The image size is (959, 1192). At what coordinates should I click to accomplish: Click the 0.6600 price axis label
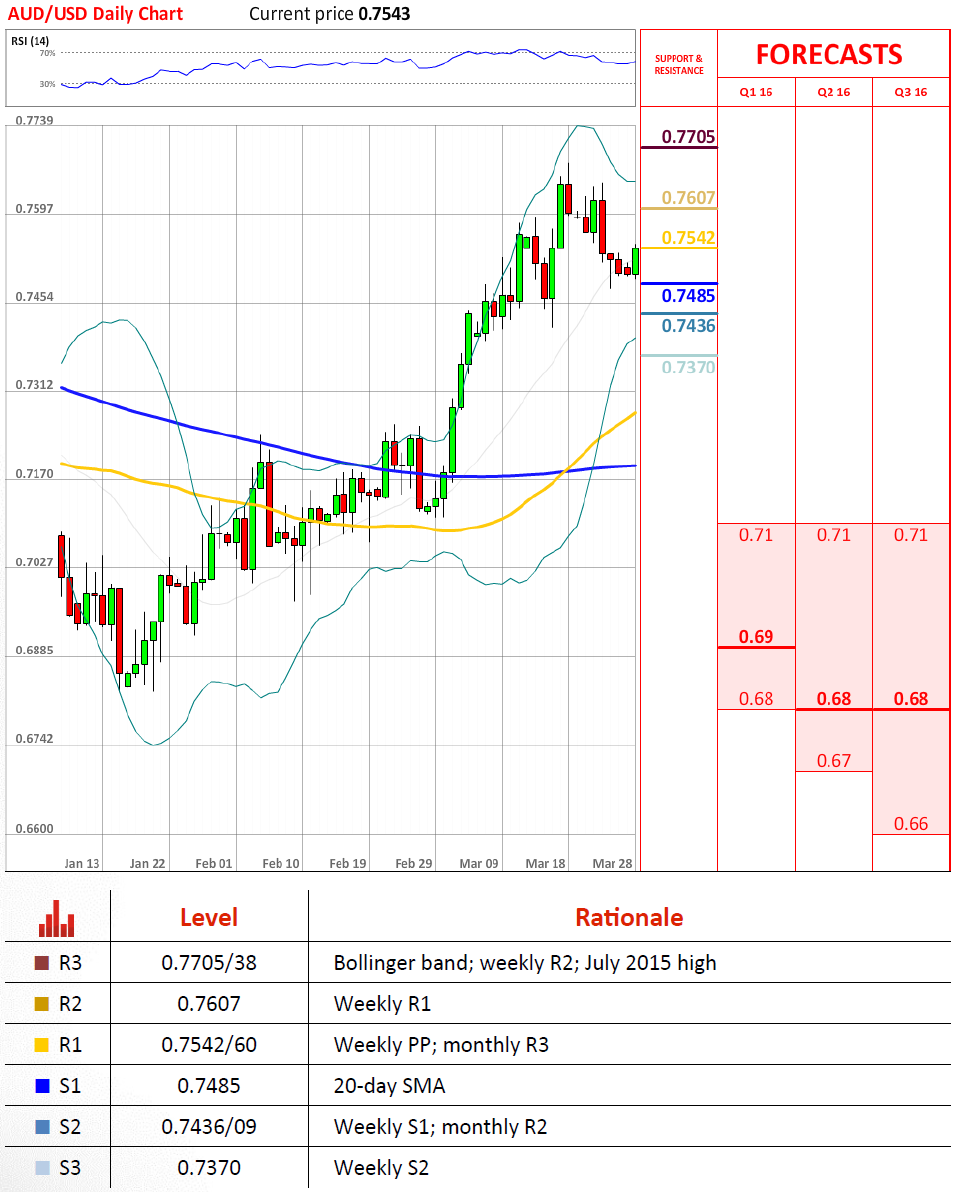(35, 829)
